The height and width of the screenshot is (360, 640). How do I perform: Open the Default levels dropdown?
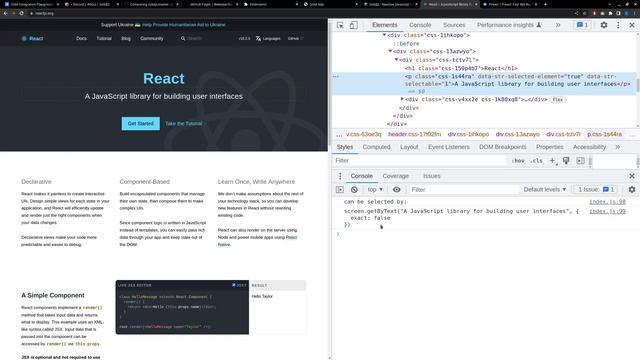pyautogui.click(x=544, y=190)
